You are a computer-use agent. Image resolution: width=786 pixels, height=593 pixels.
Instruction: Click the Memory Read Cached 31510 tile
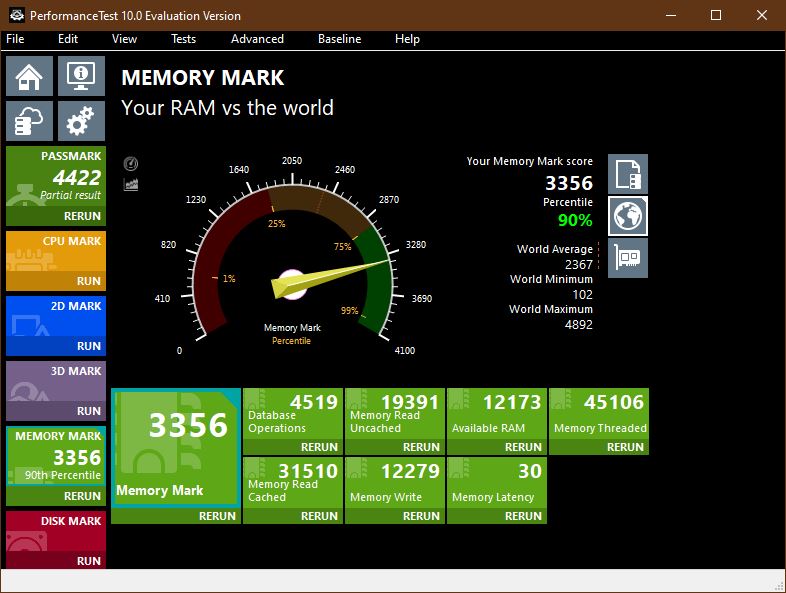[x=293, y=482]
